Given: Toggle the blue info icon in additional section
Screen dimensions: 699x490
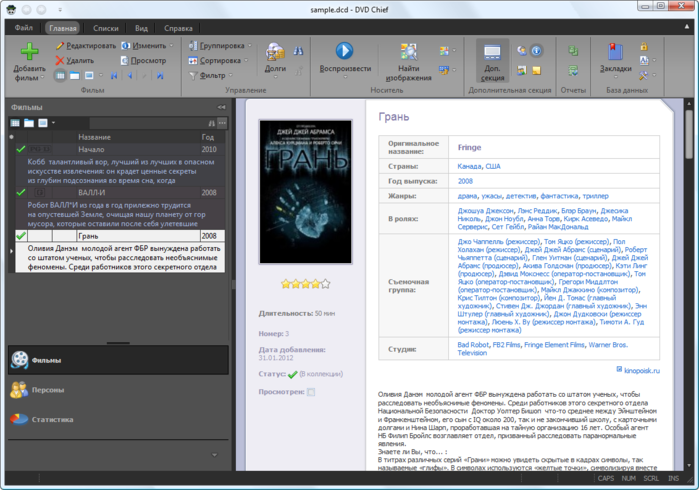Looking at the screenshot, I should 536,50.
